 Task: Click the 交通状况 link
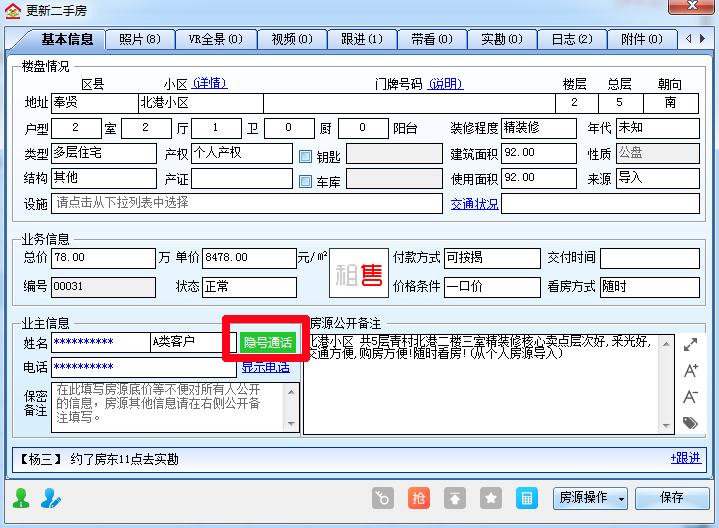tap(475, 204)
